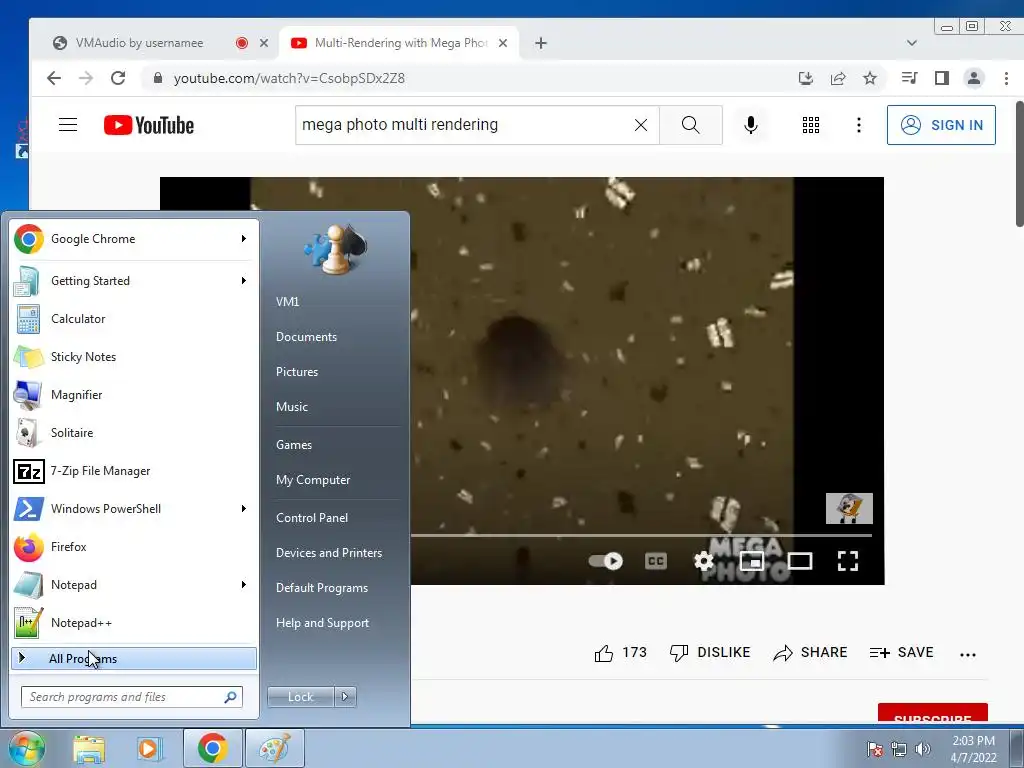Open Google Chrome from Start menu list

coord(133,239)
